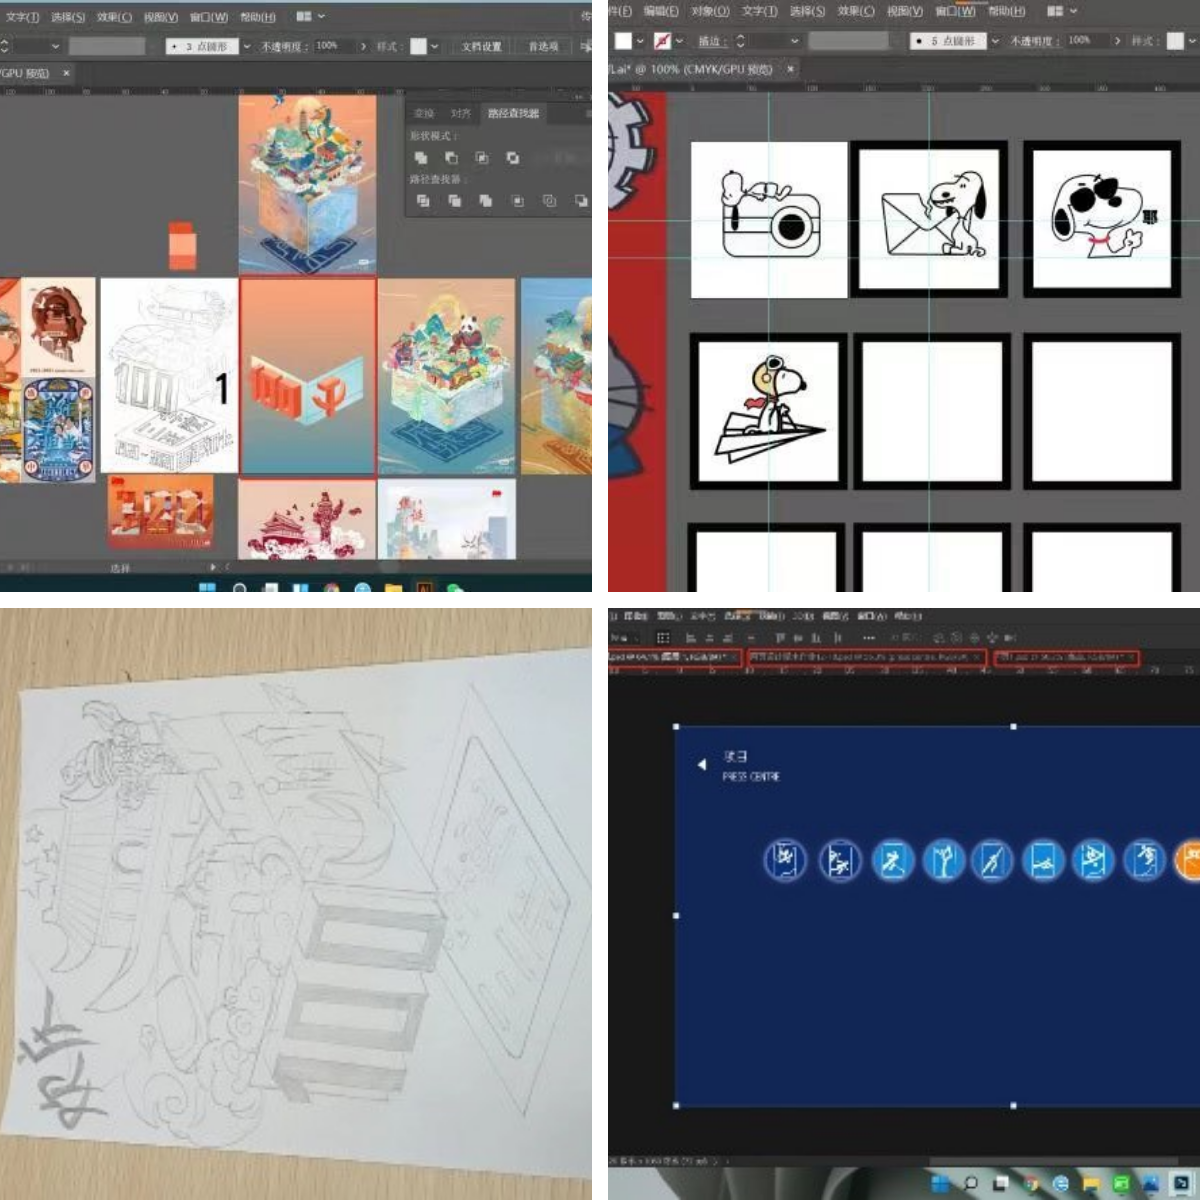Expand the 5 点圆形 brush dropdown
Screen dimensions: 1200x1200
pyautogui.click(x=995, y=41)
